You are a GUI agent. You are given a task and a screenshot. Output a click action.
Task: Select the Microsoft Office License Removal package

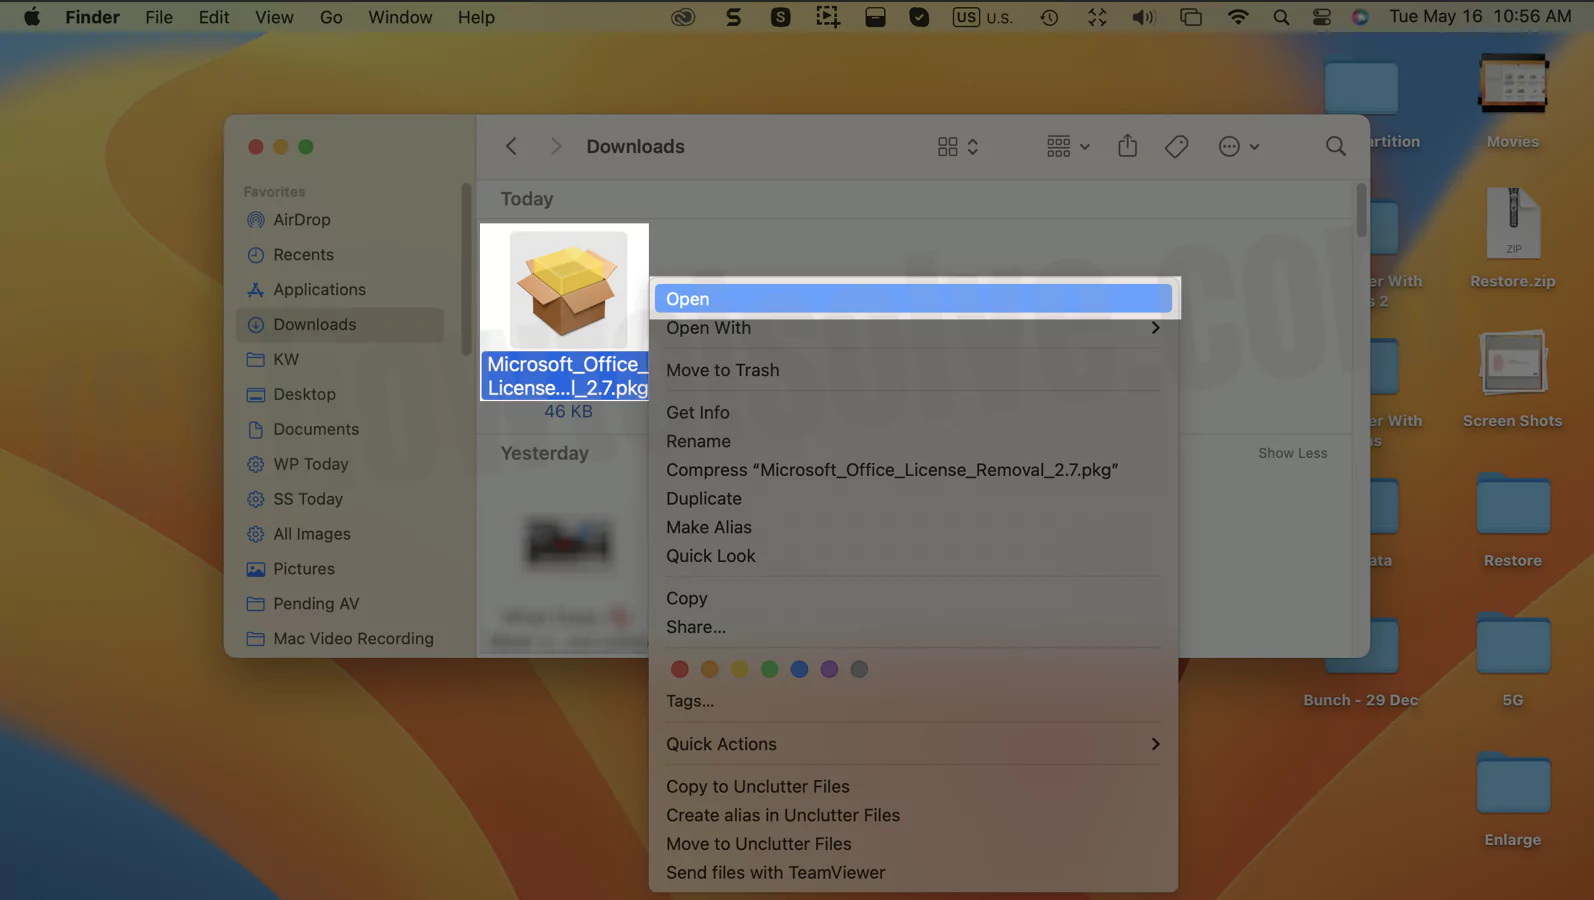coord(568,291)
